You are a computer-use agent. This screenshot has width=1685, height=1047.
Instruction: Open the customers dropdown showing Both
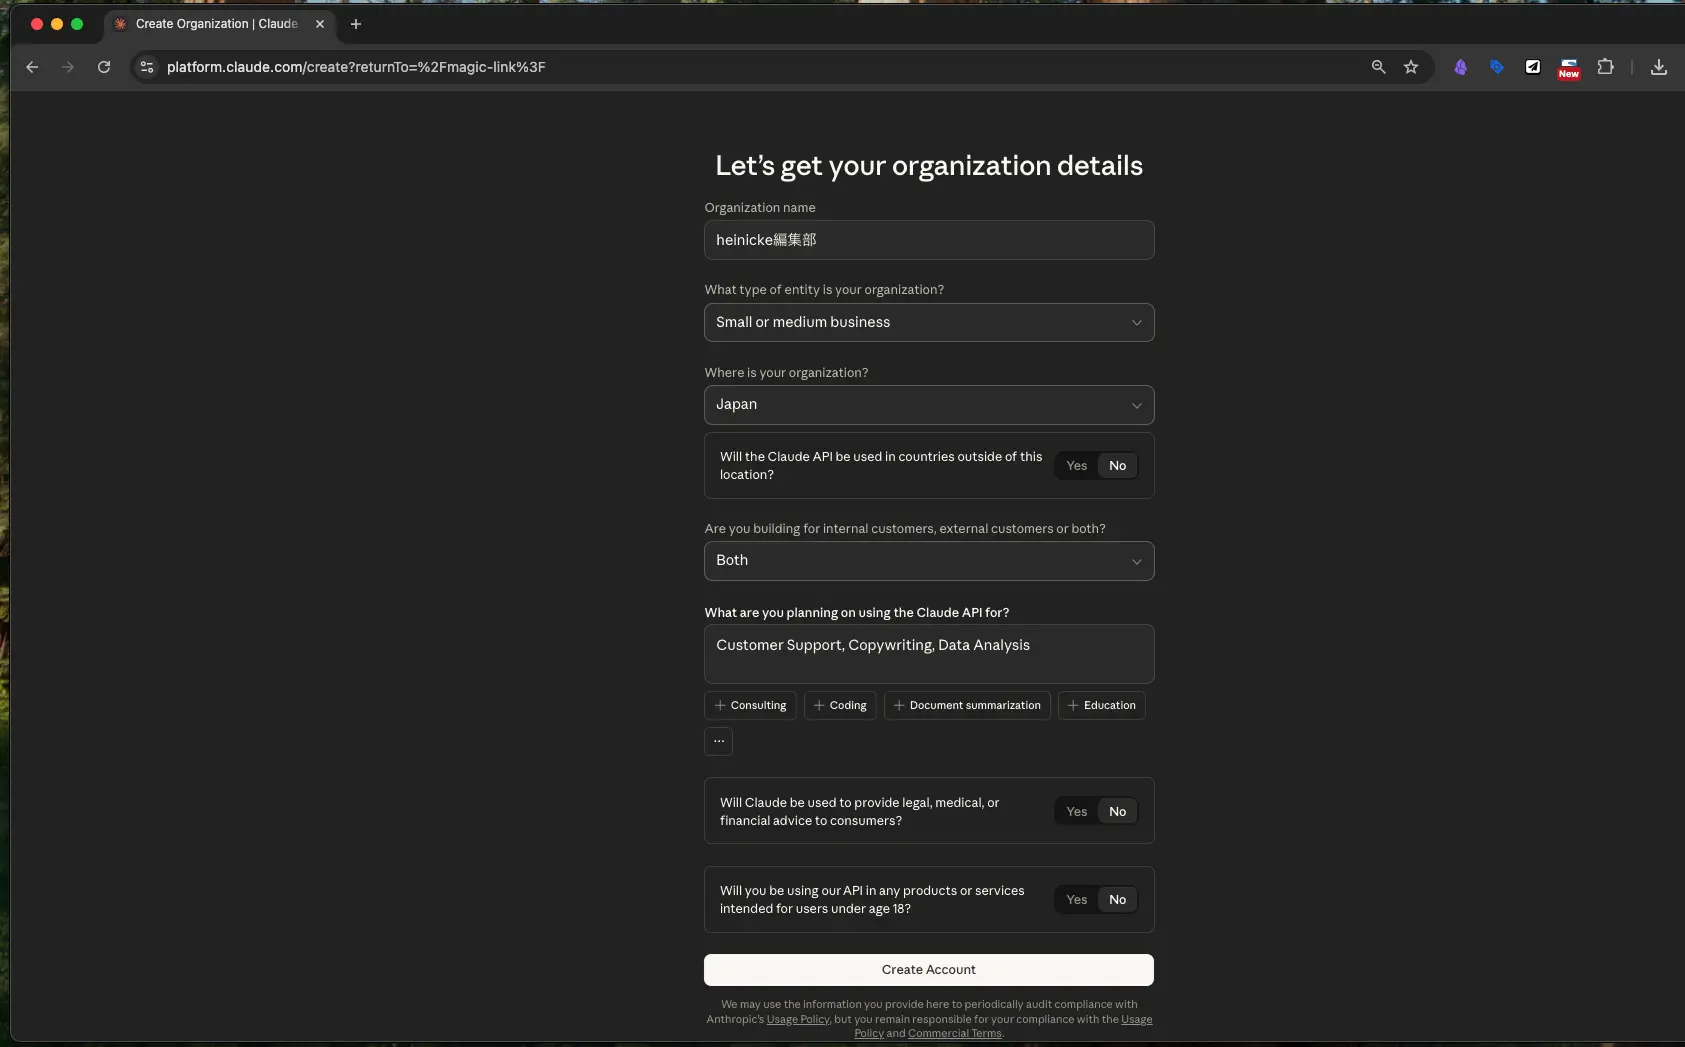coord(928,561)
